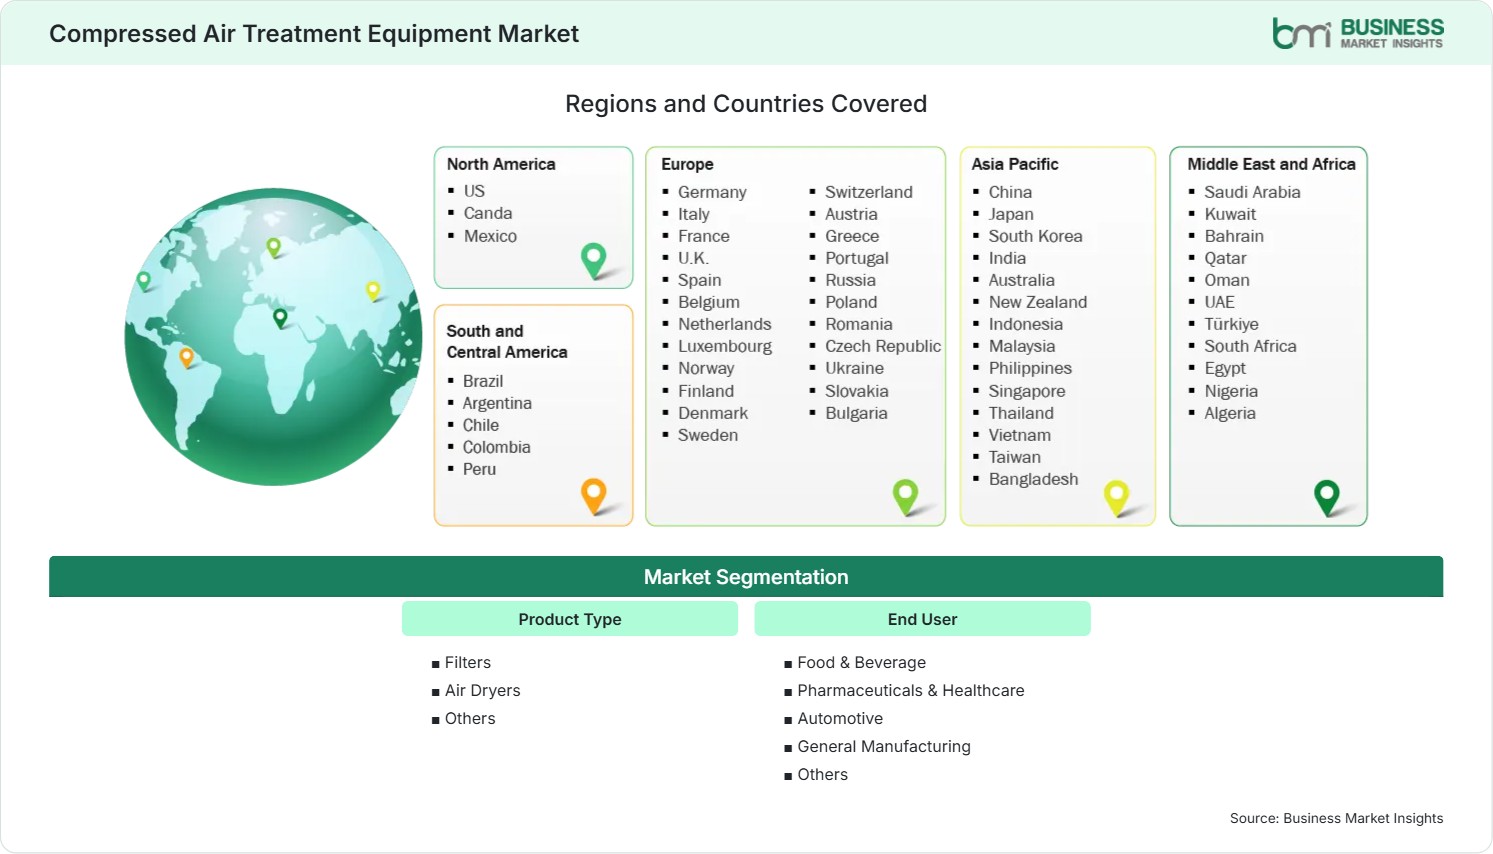Screen dimensions: 1493x854
Task: Click Air Dryers under Product Type
Action: [482, 690]
